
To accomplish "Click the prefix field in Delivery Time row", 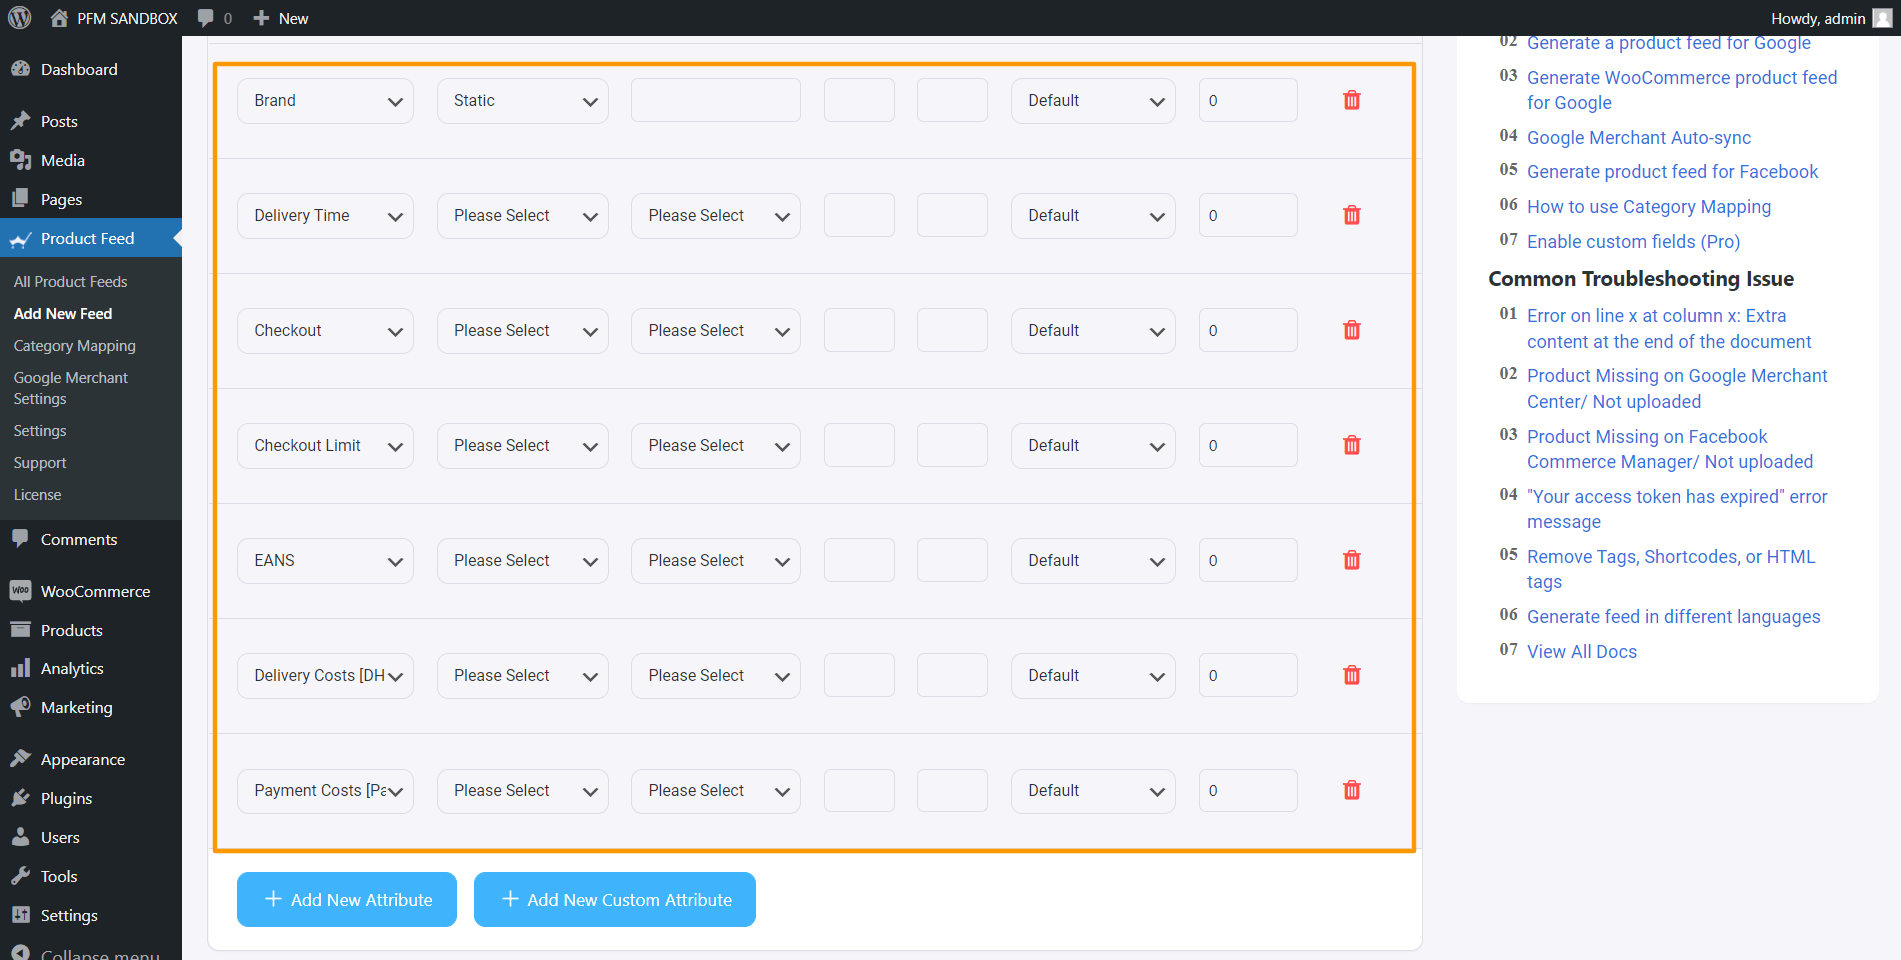I will [859, 216].
